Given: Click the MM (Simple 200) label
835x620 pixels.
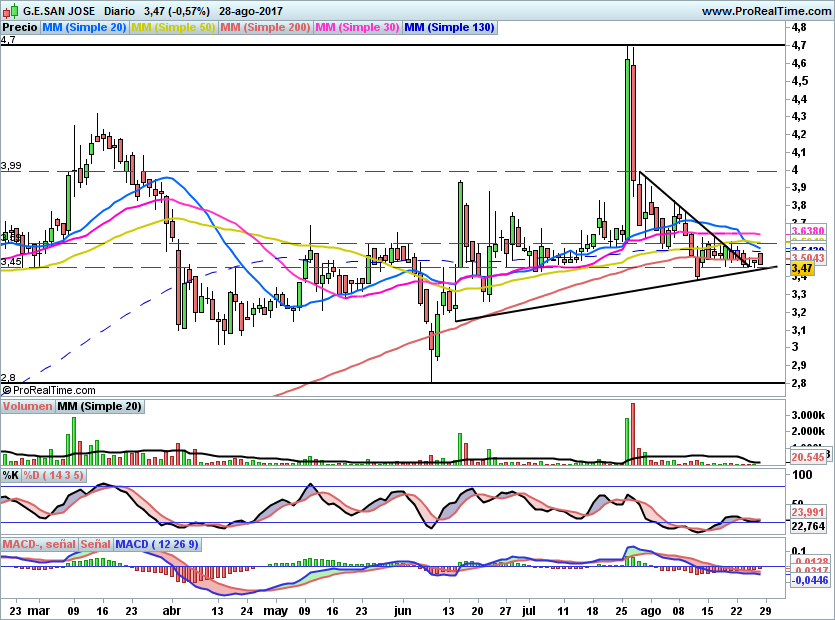Looking at the screenshot, I should pyautogui.click(x=264, y=28).
